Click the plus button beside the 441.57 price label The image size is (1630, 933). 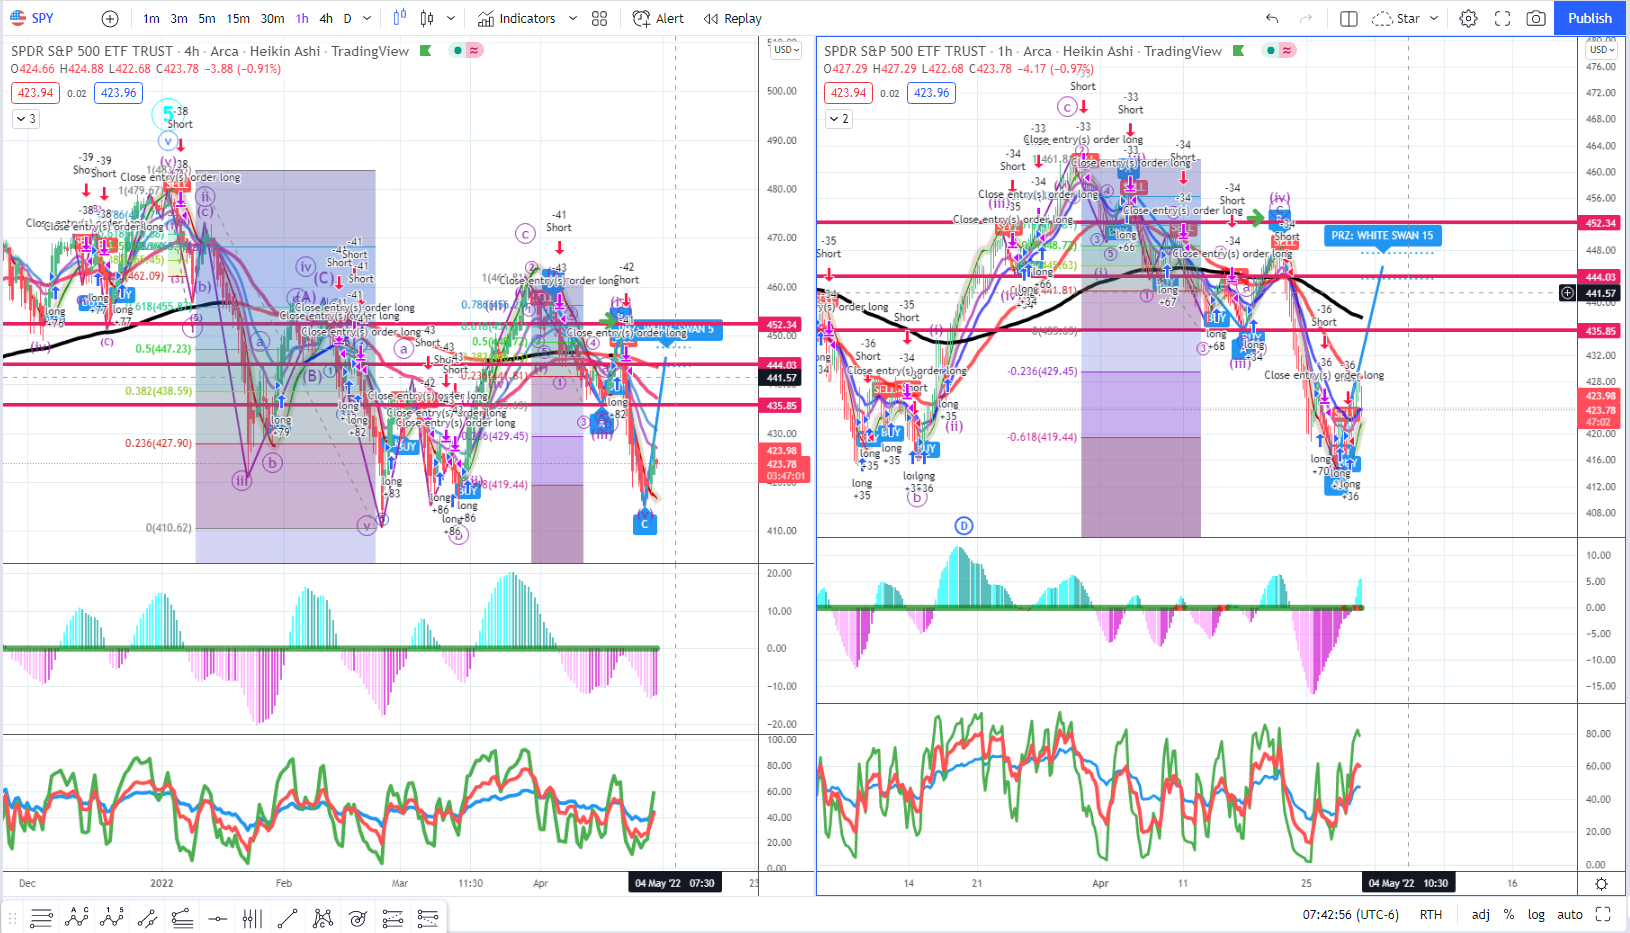tap(1567, 293)
